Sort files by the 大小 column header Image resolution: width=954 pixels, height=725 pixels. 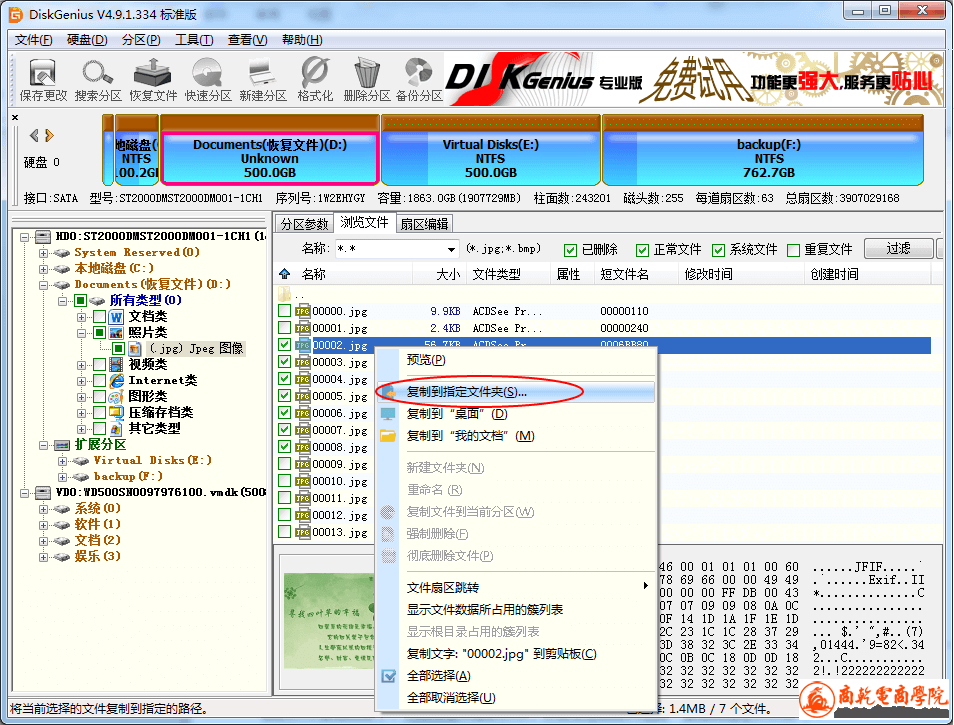tap(440, 274)
